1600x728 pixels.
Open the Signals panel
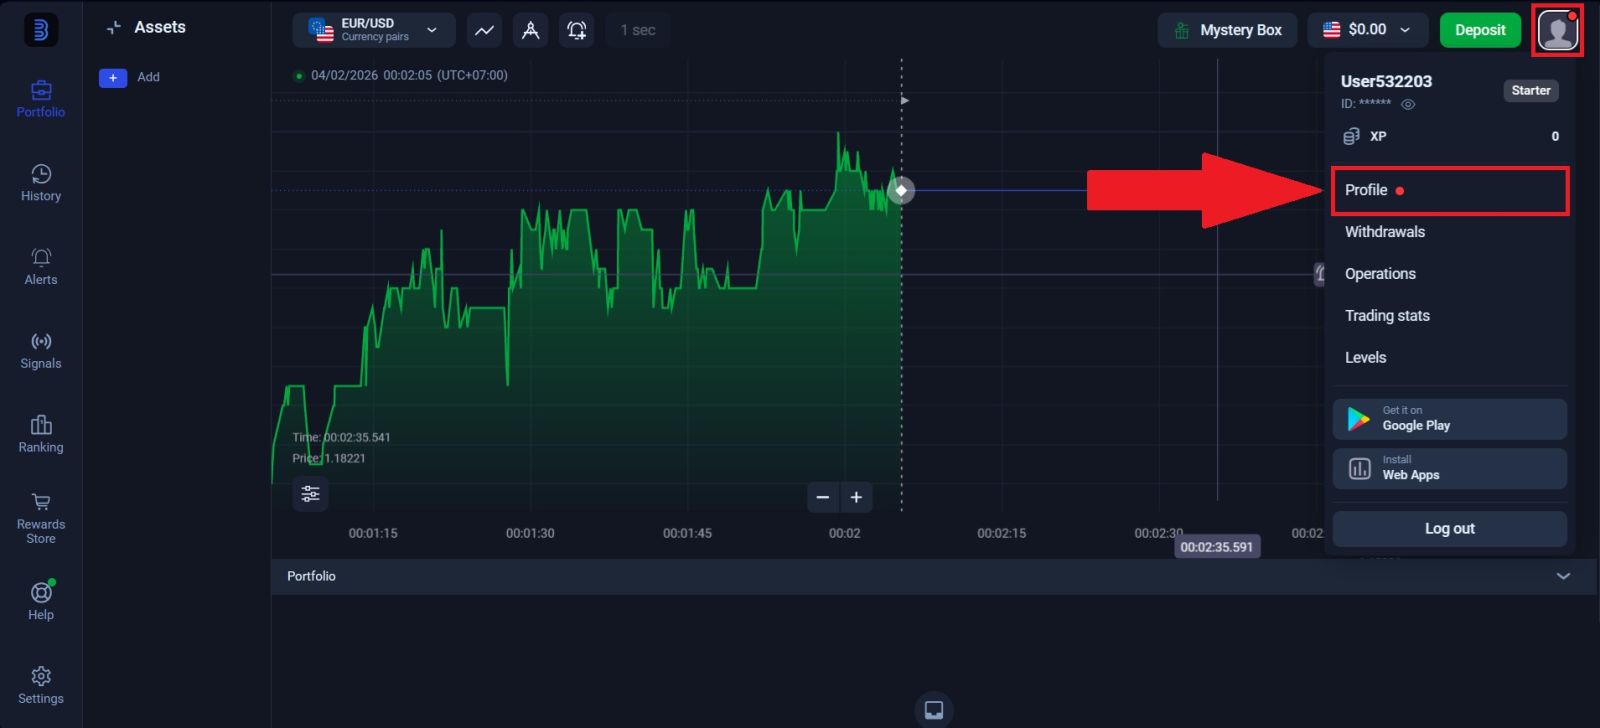[41, 350]
